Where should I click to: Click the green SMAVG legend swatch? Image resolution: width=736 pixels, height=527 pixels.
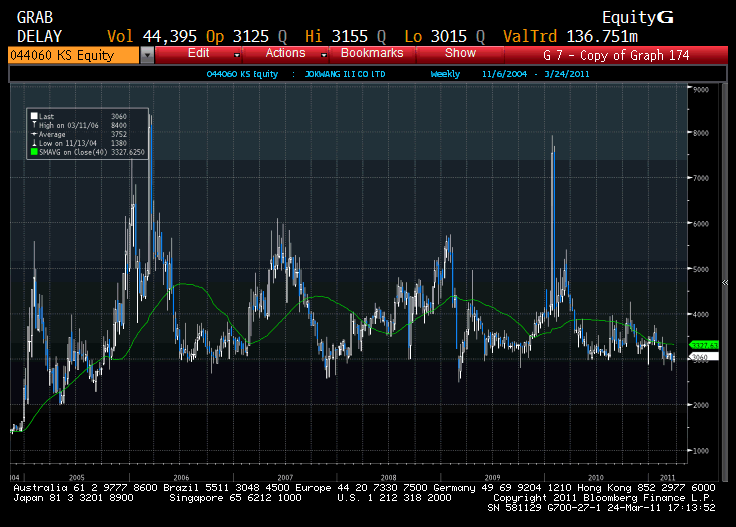(x=33, y=152)
